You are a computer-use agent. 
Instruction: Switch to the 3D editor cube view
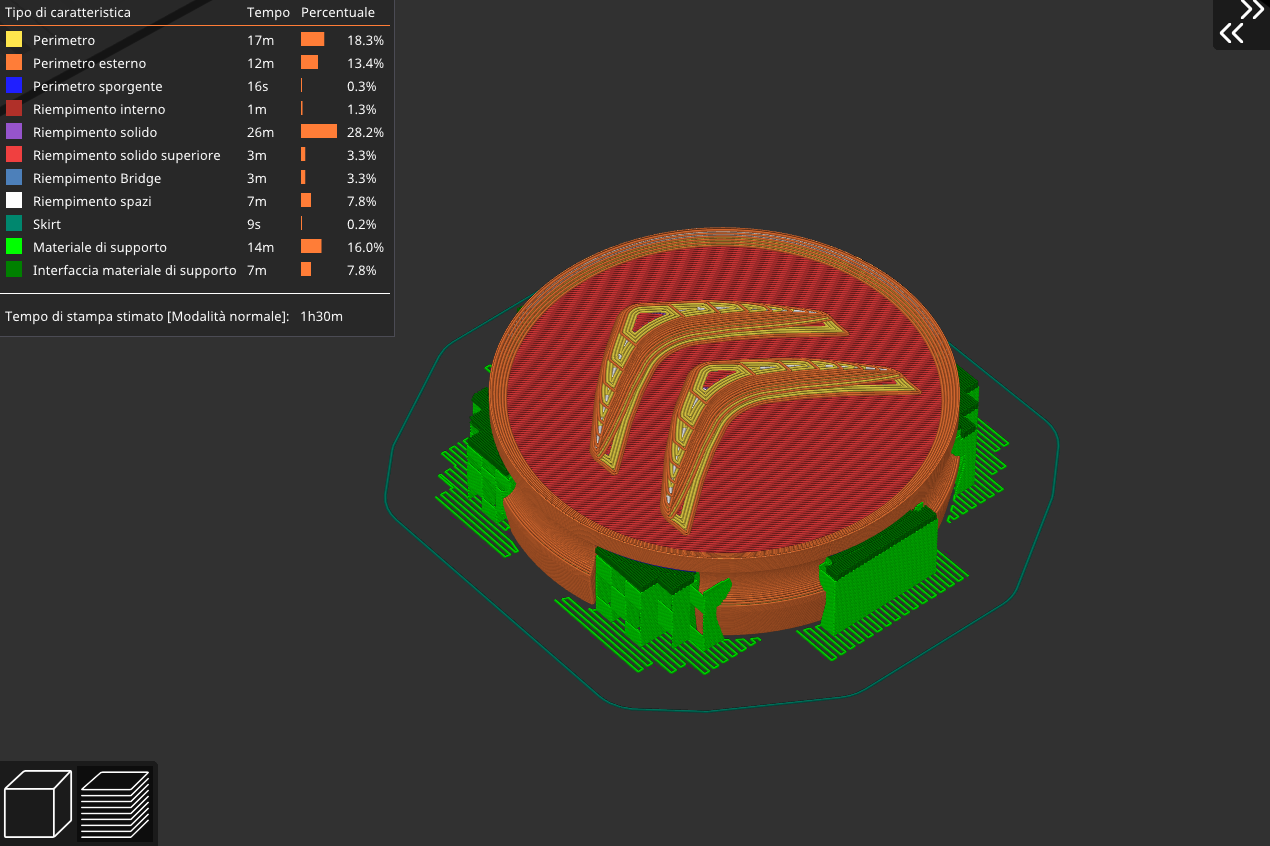[x=38, y=804]
